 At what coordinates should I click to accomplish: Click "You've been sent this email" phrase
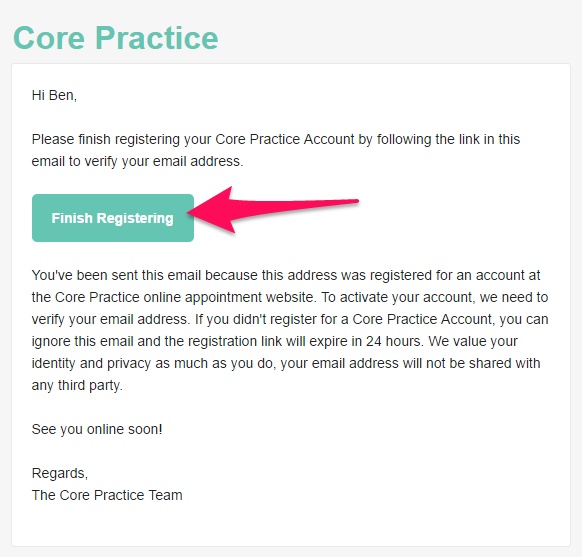[x=116, y=275]
